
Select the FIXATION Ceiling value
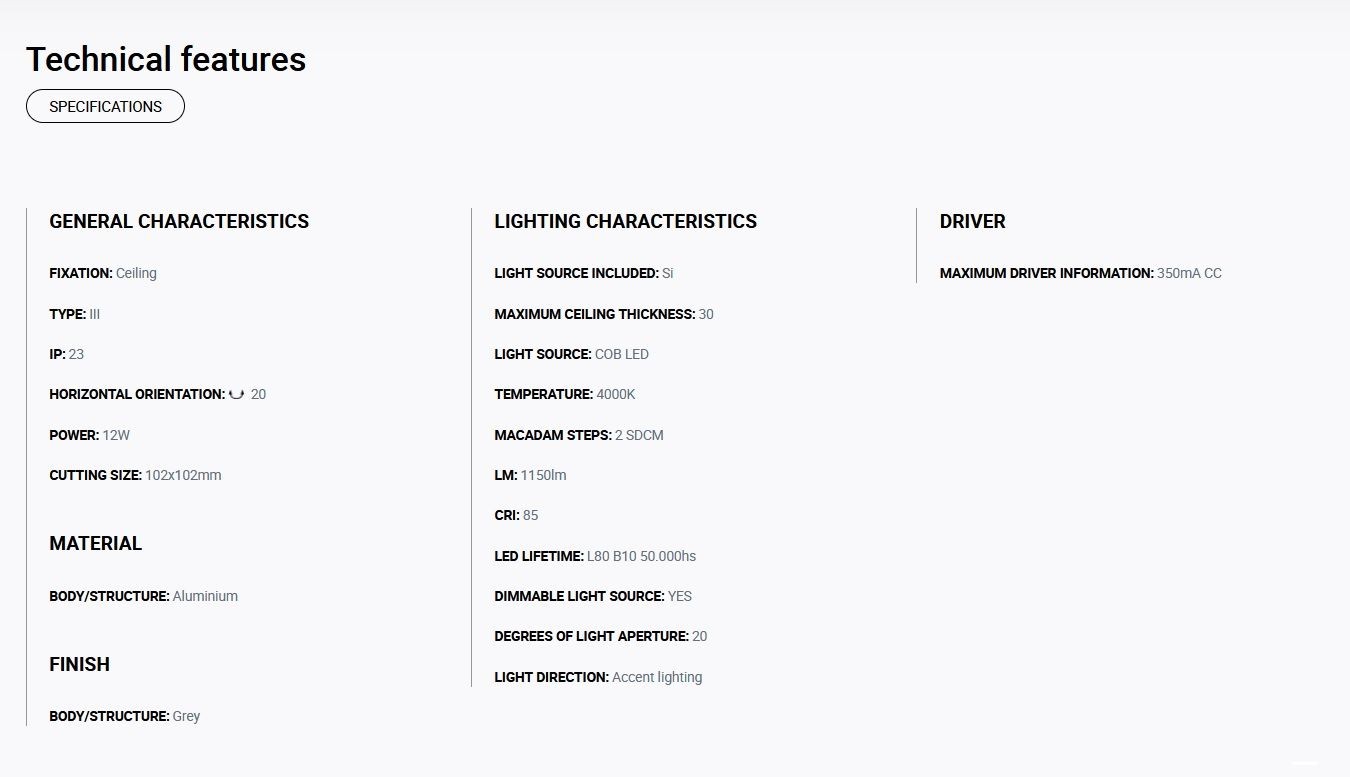(x=136, y=273)
